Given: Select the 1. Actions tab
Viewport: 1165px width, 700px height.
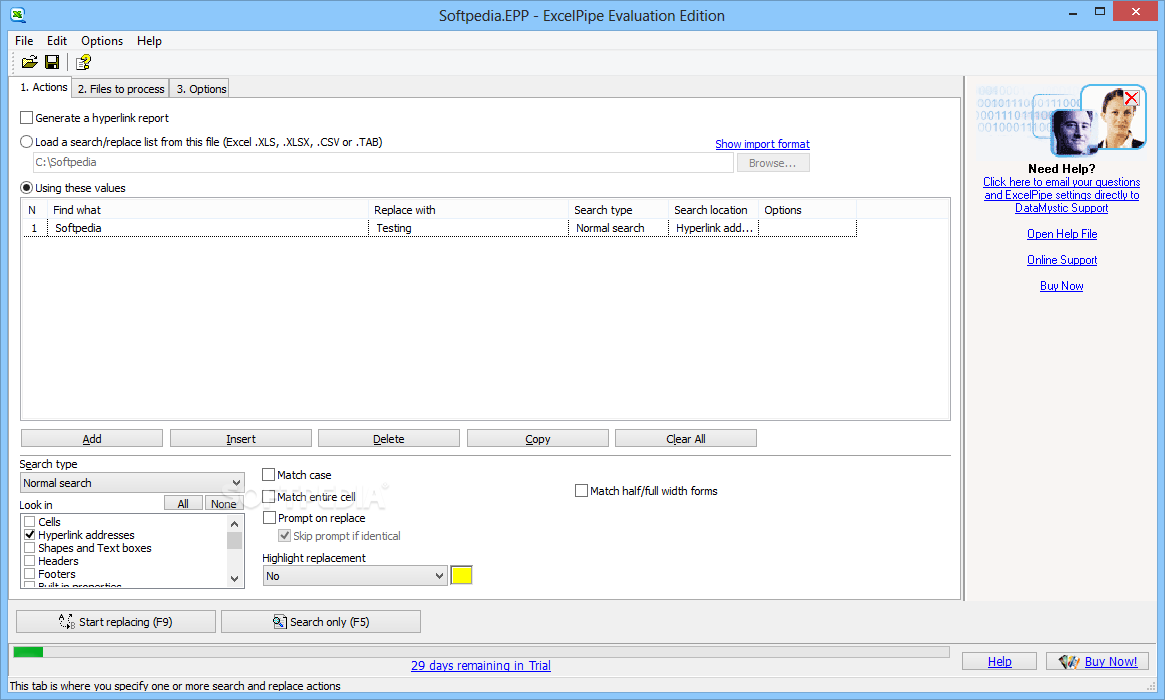Looking at the screenshot, I should click(43, 87).
